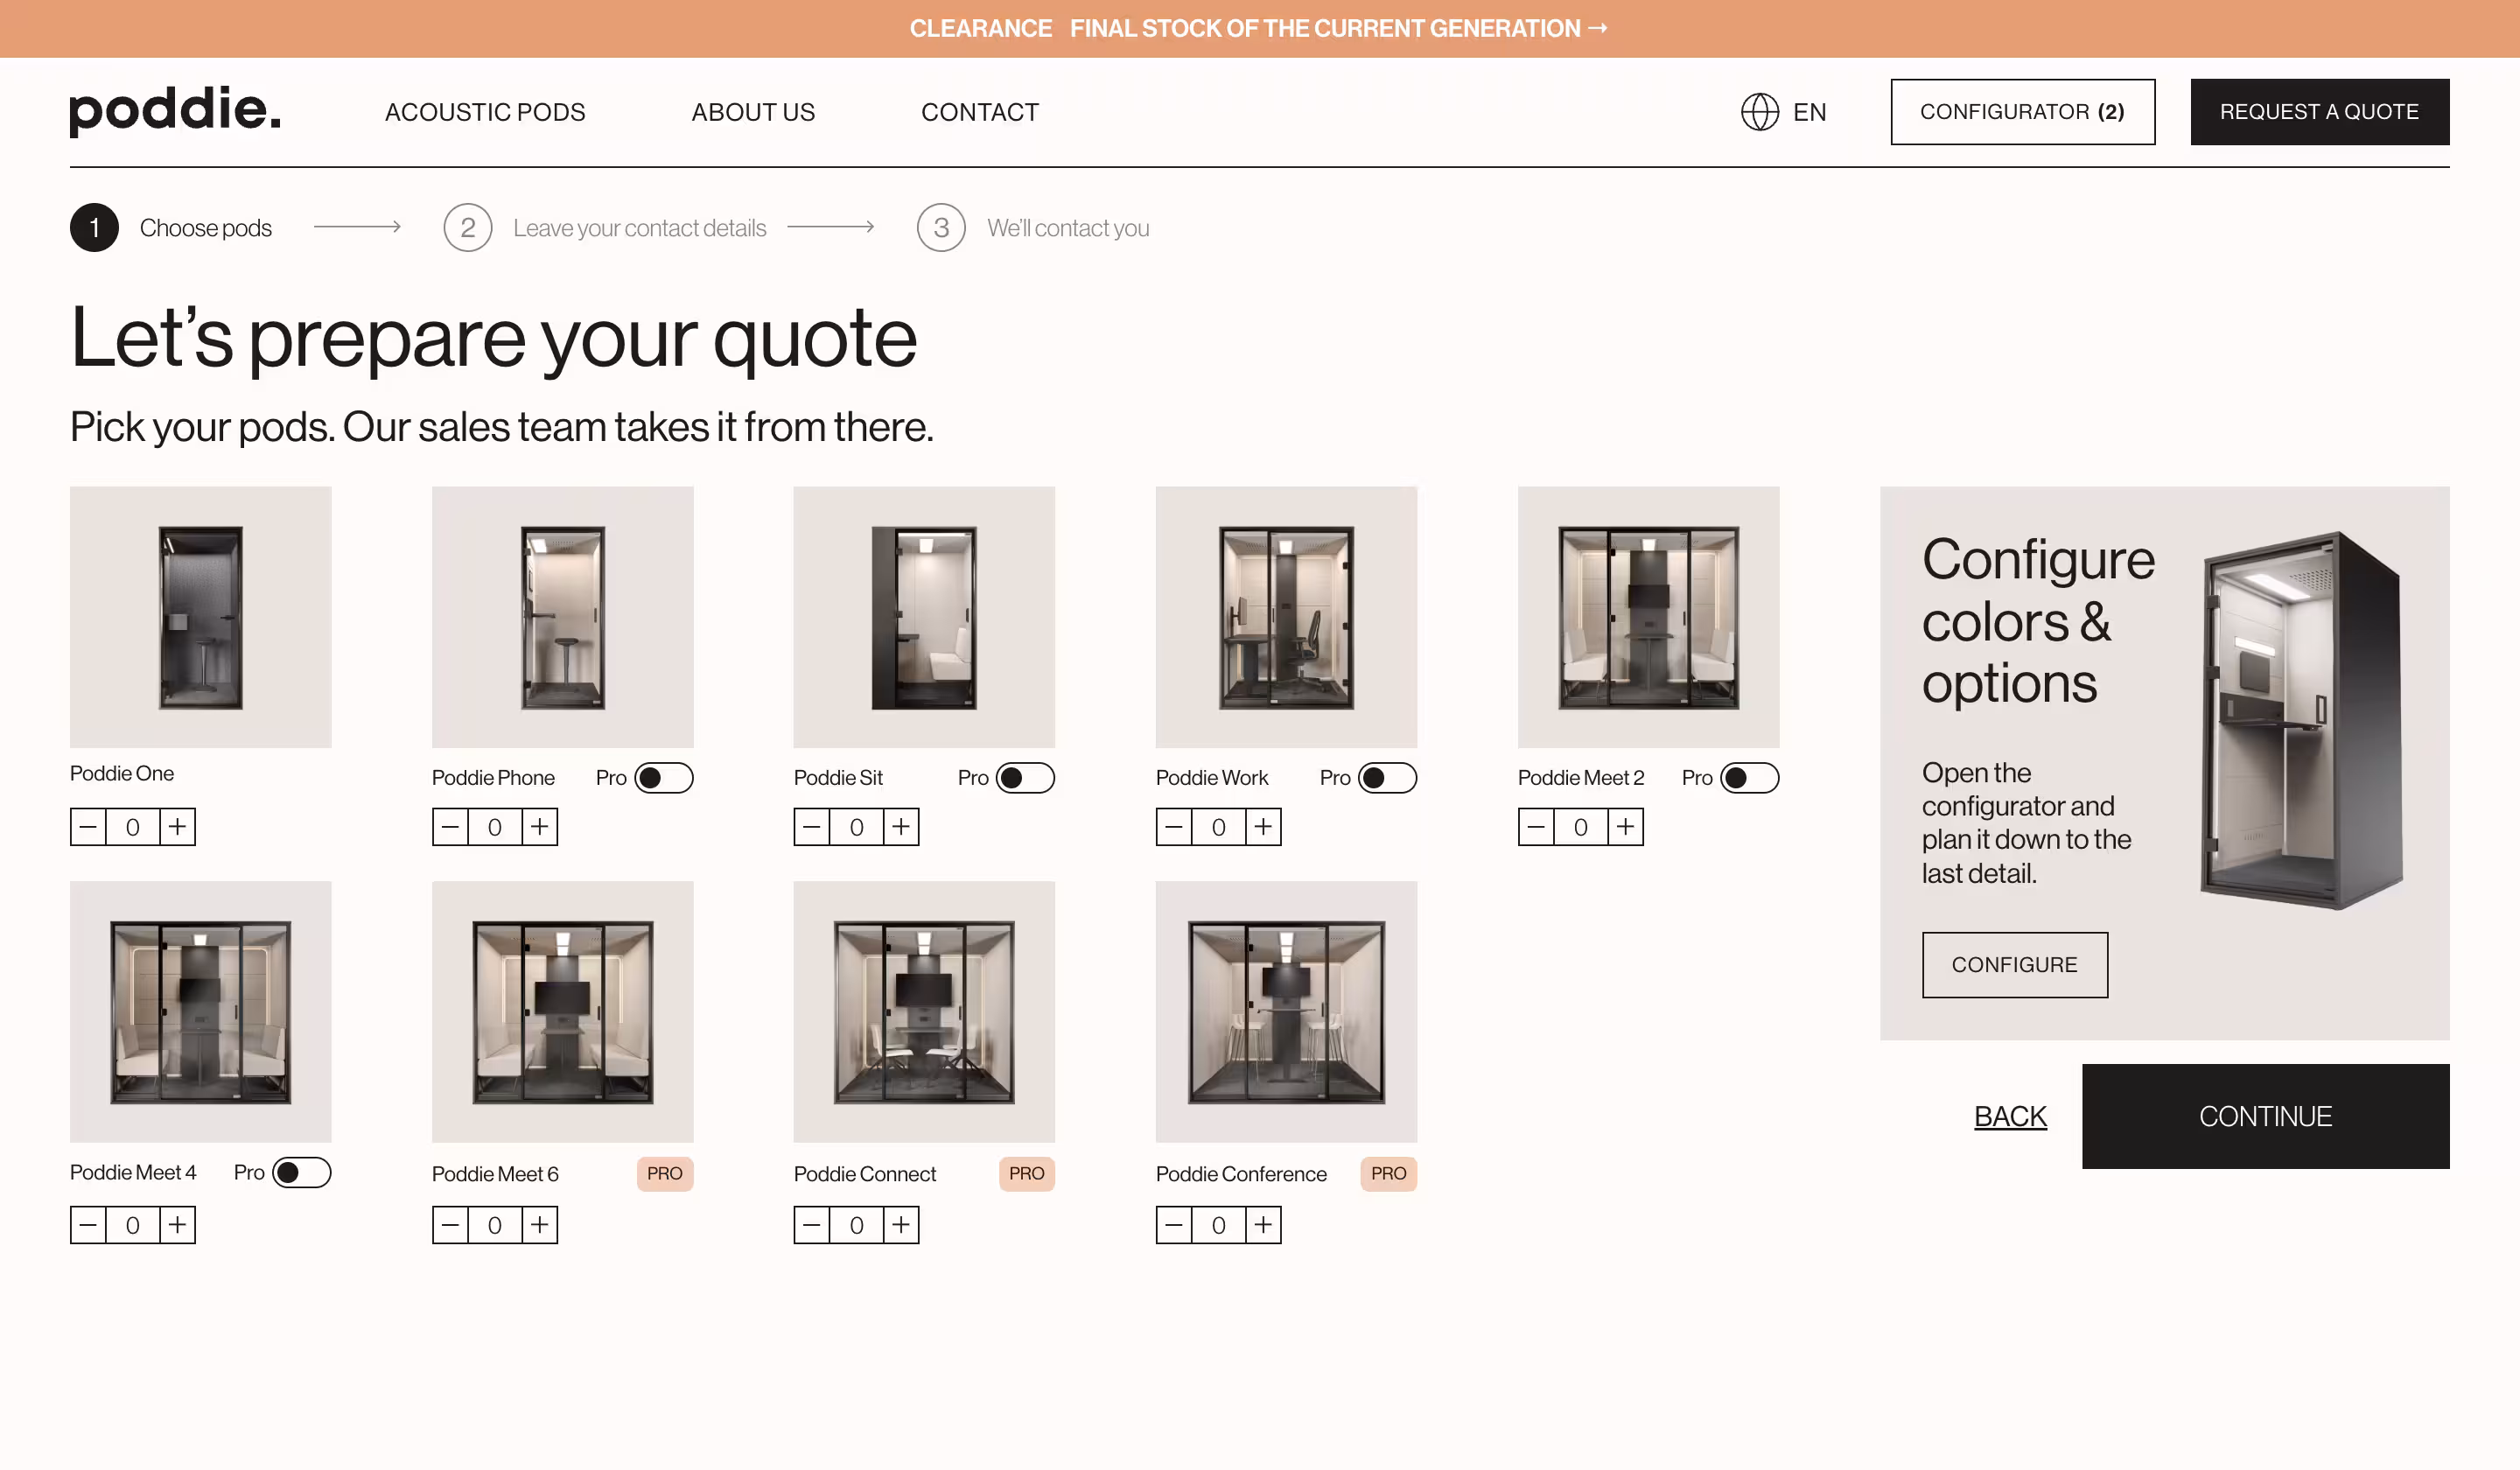The height and width of the screenshot is (1470, 2520).
Task: Toggle Pro for Poddie Meet 4
Action: coord(302,1172)
